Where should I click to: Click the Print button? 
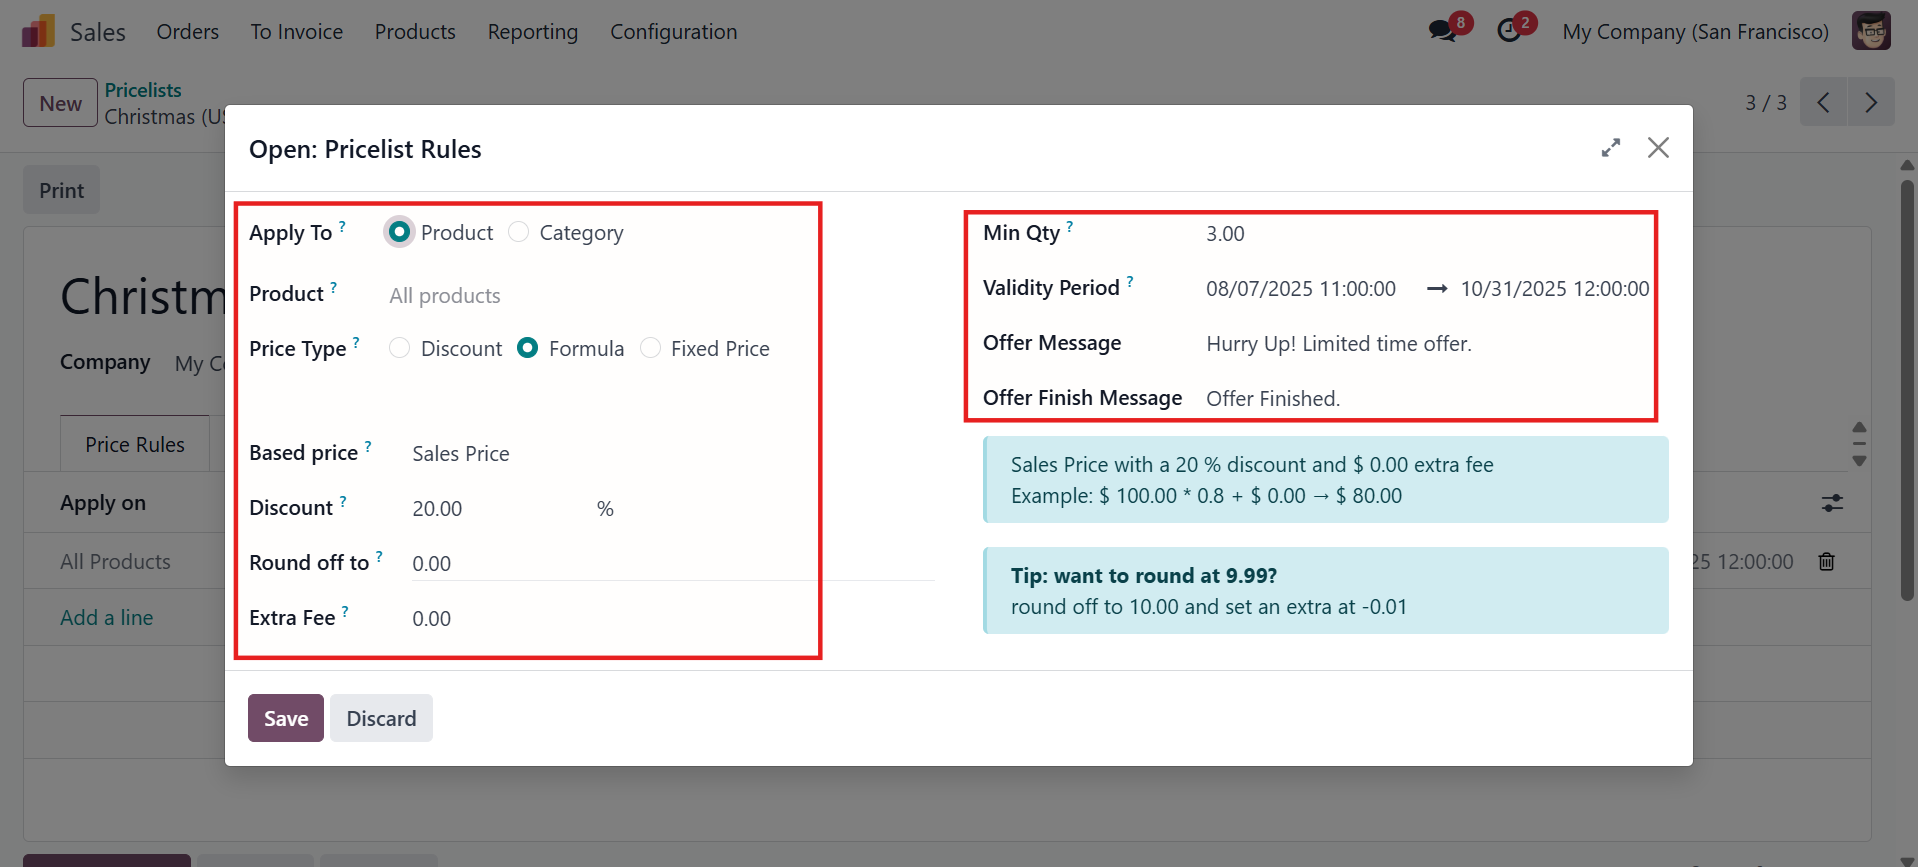[61, 190]
